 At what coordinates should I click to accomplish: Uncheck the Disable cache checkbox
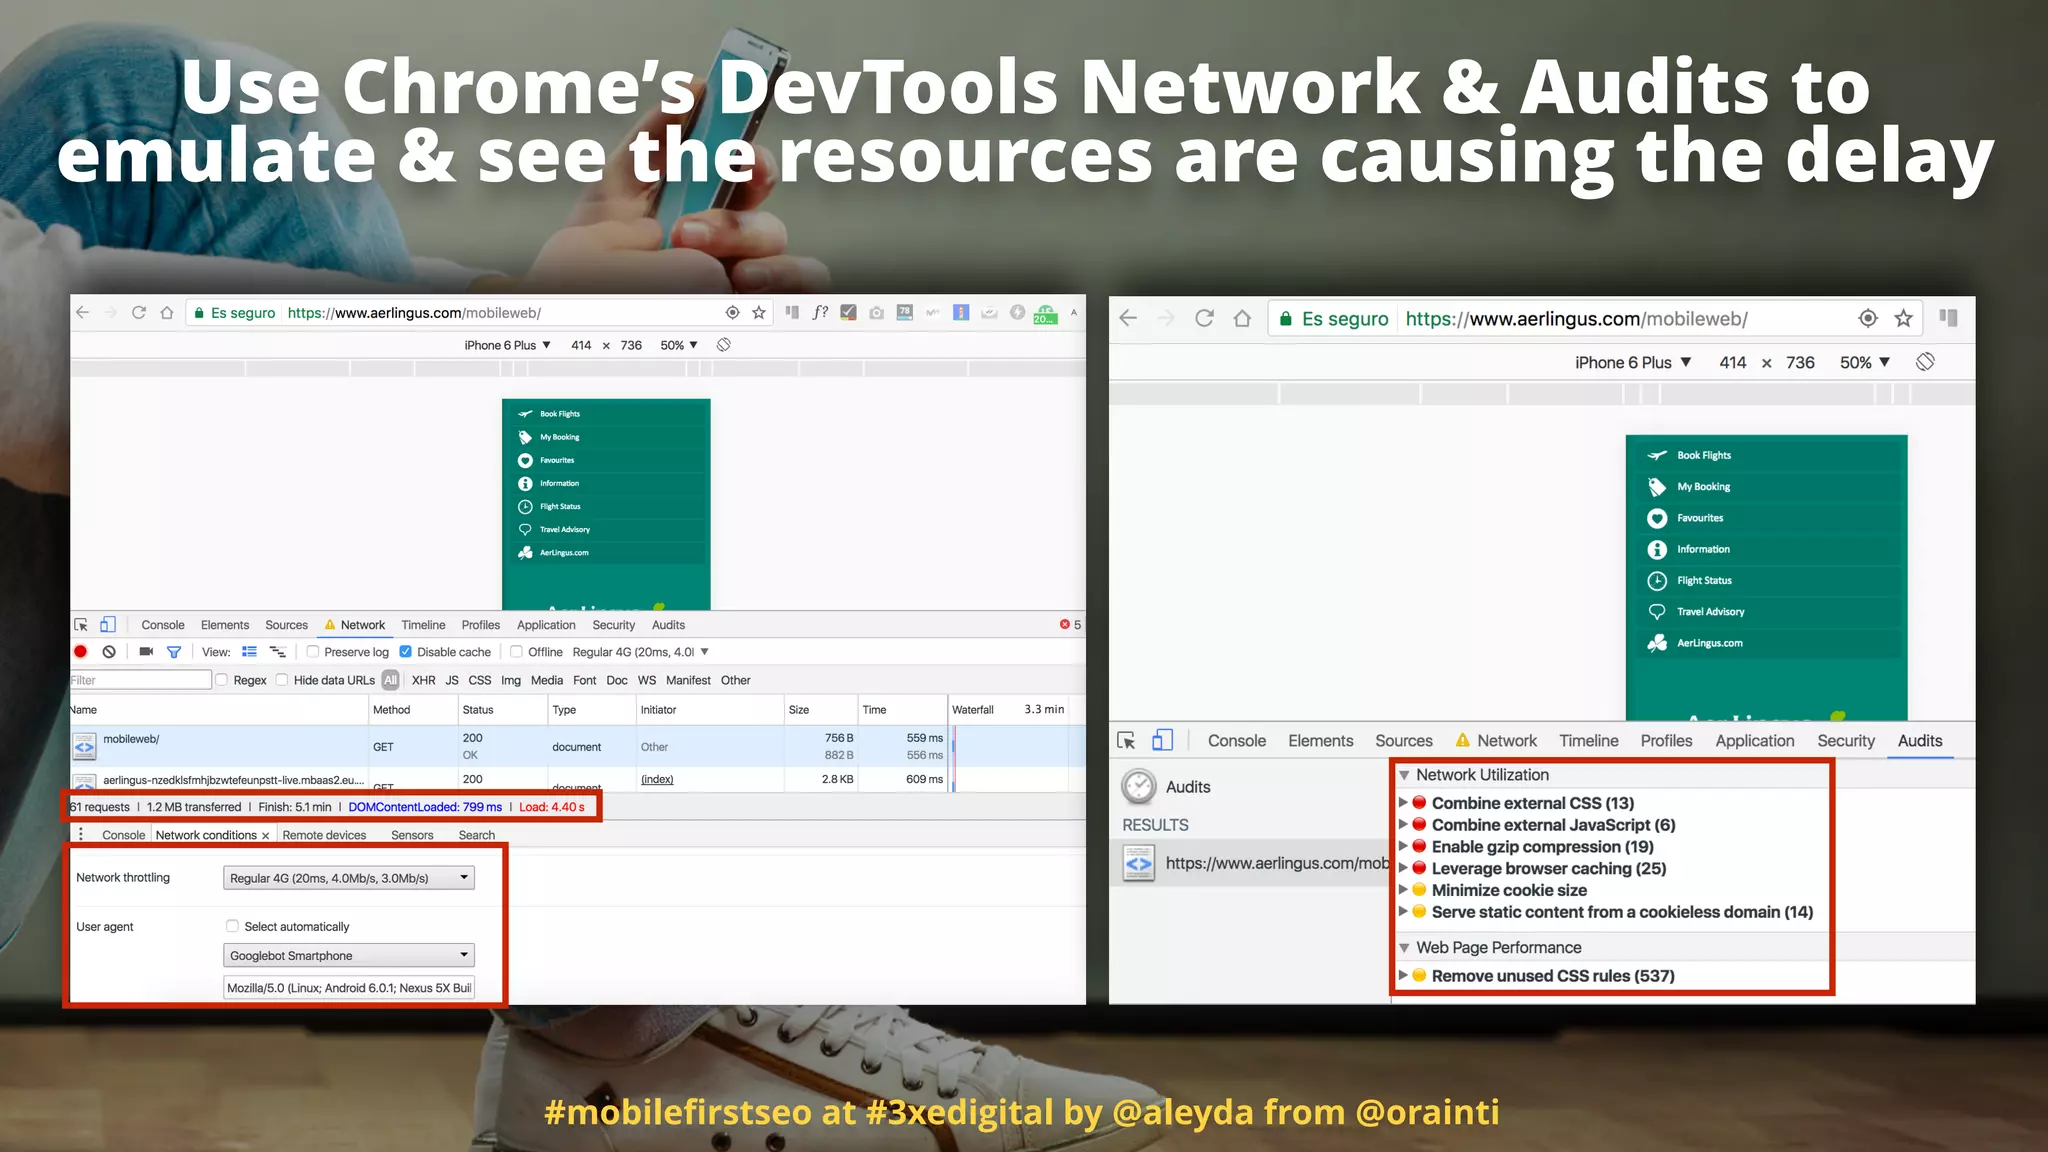pyautogui.click(x=406, y=652)
